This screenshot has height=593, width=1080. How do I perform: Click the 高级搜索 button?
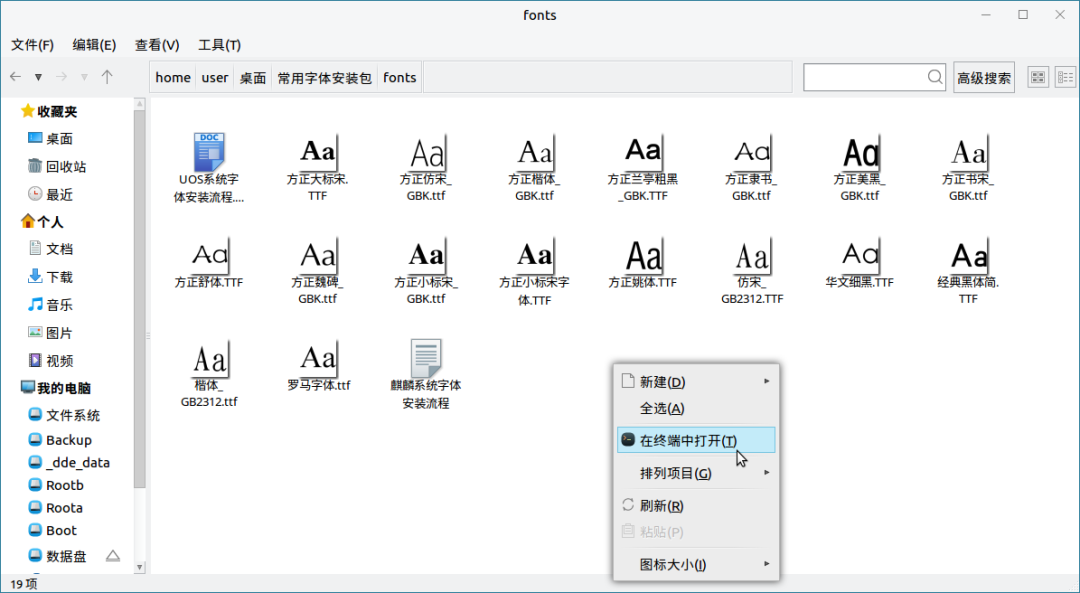984,78
